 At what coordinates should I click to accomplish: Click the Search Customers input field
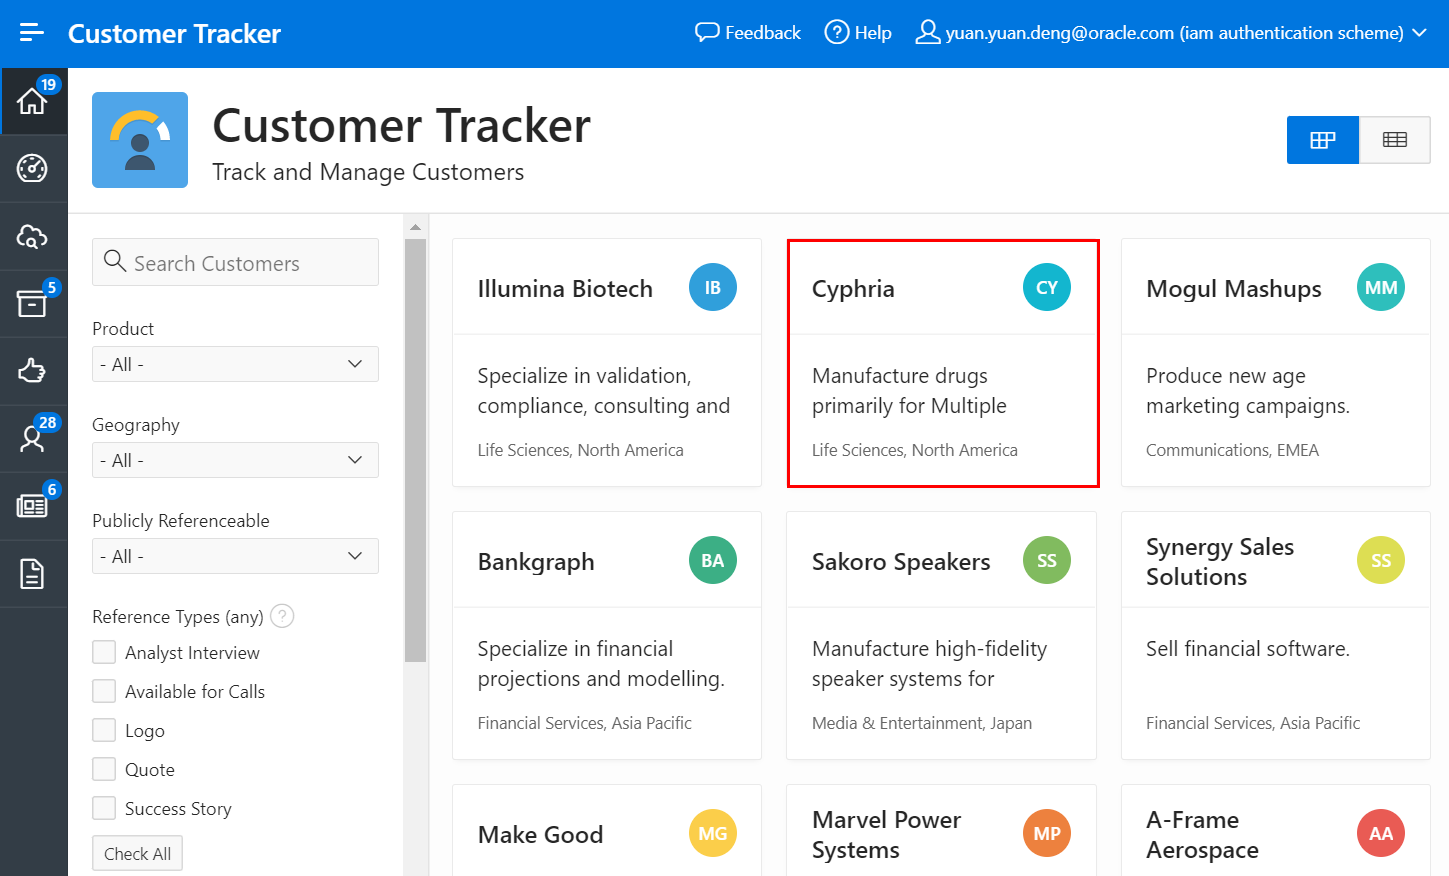(235, 262)
